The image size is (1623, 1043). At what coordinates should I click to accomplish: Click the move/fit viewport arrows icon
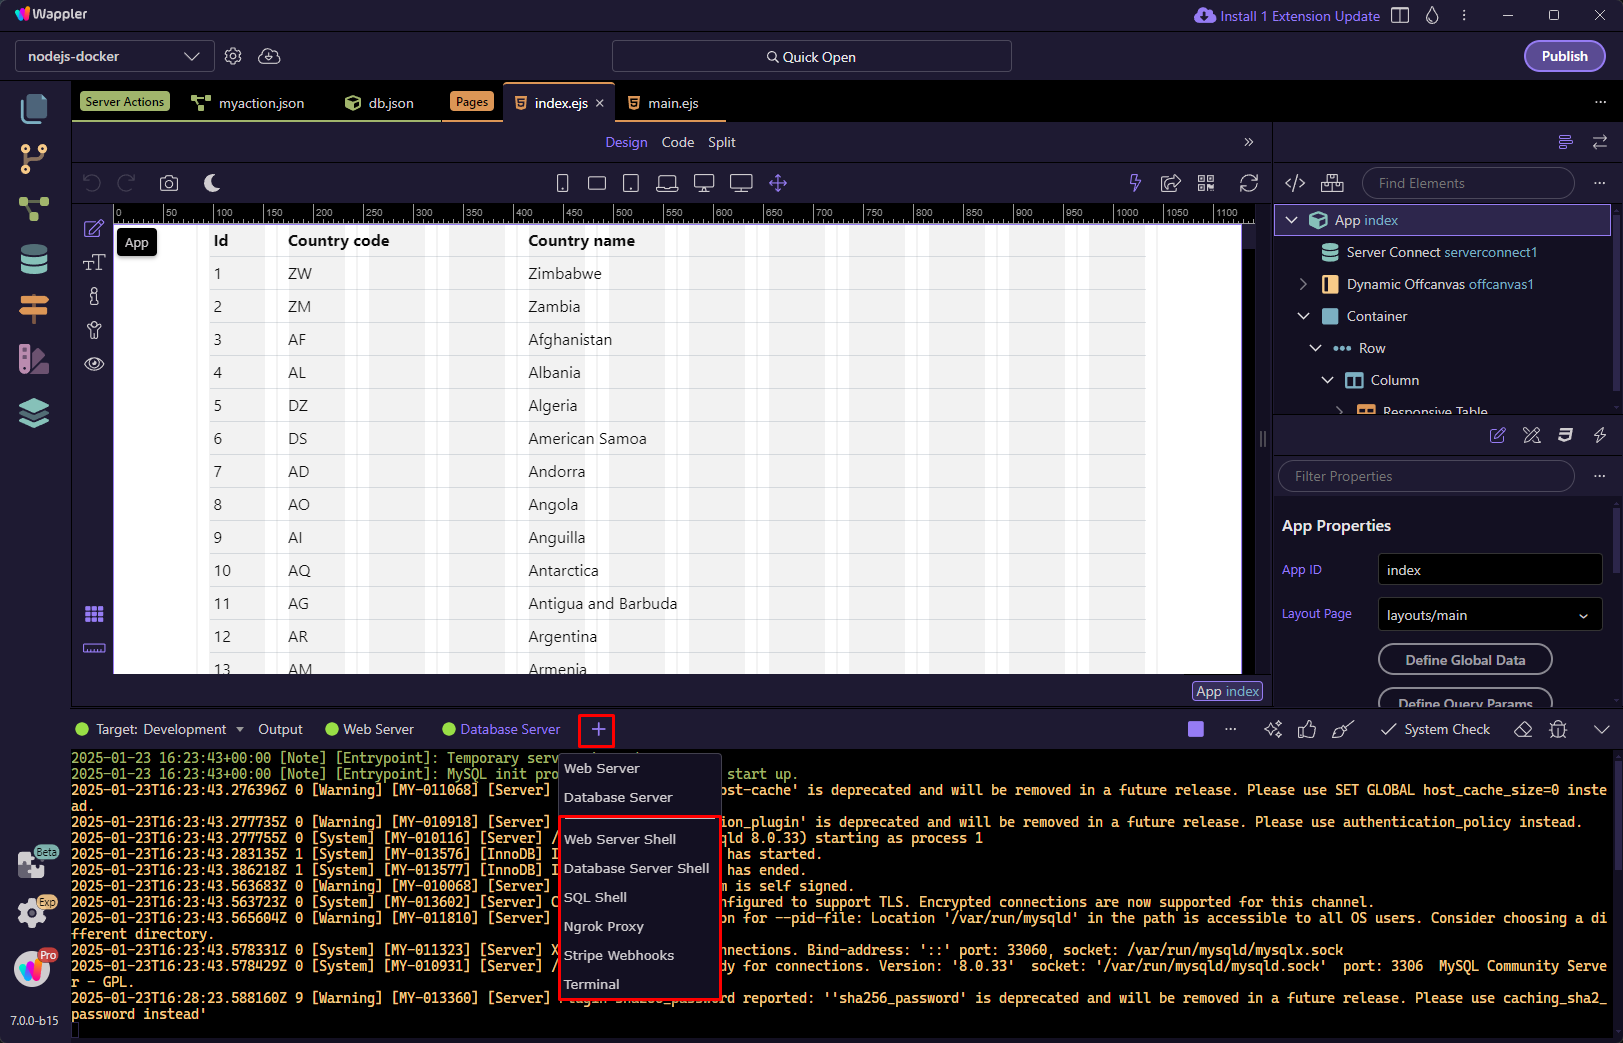tap(778, 183)
